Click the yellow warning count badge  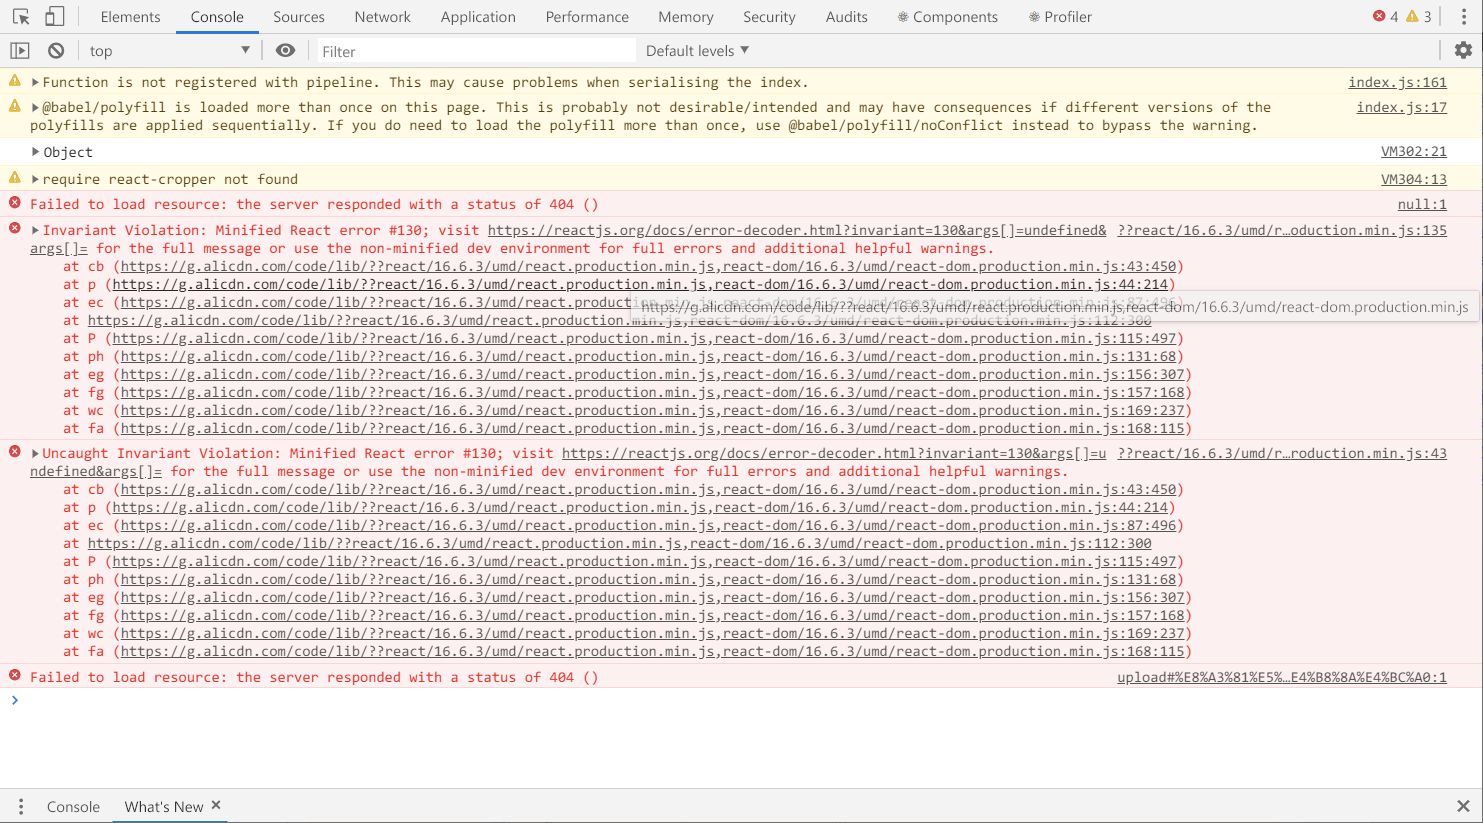(1419, 17)
